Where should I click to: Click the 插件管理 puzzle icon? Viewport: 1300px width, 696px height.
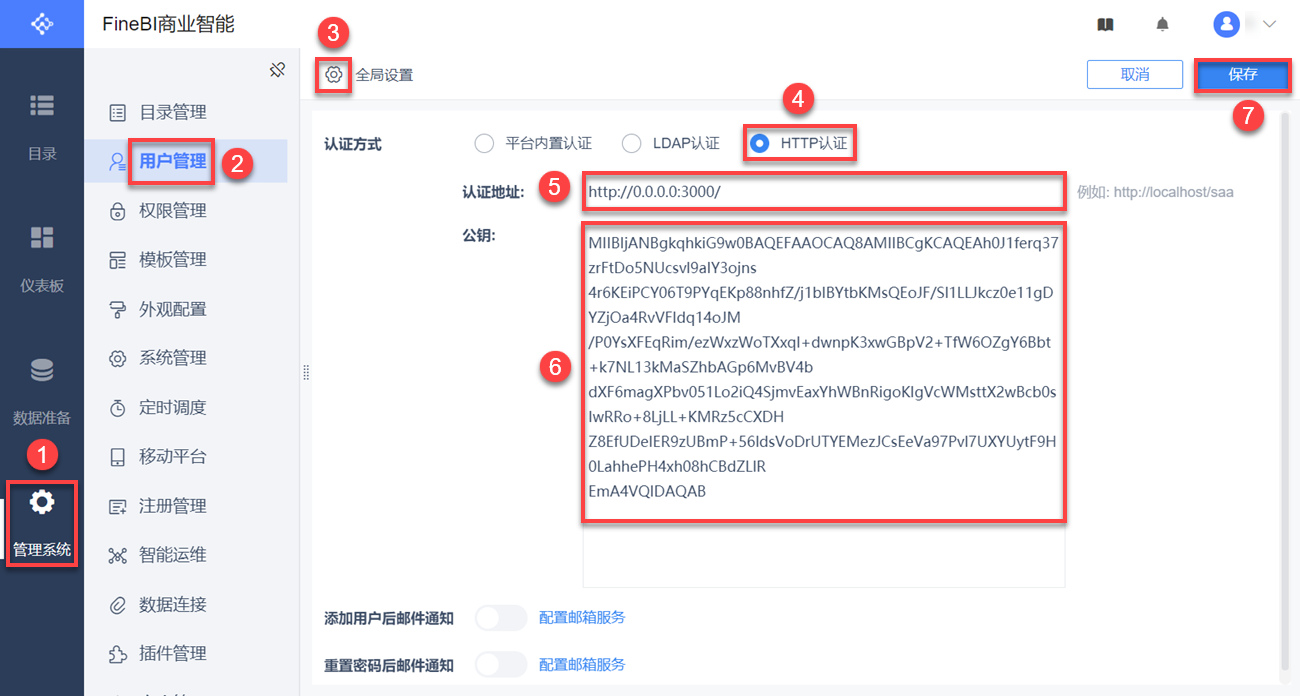point(118,654)
